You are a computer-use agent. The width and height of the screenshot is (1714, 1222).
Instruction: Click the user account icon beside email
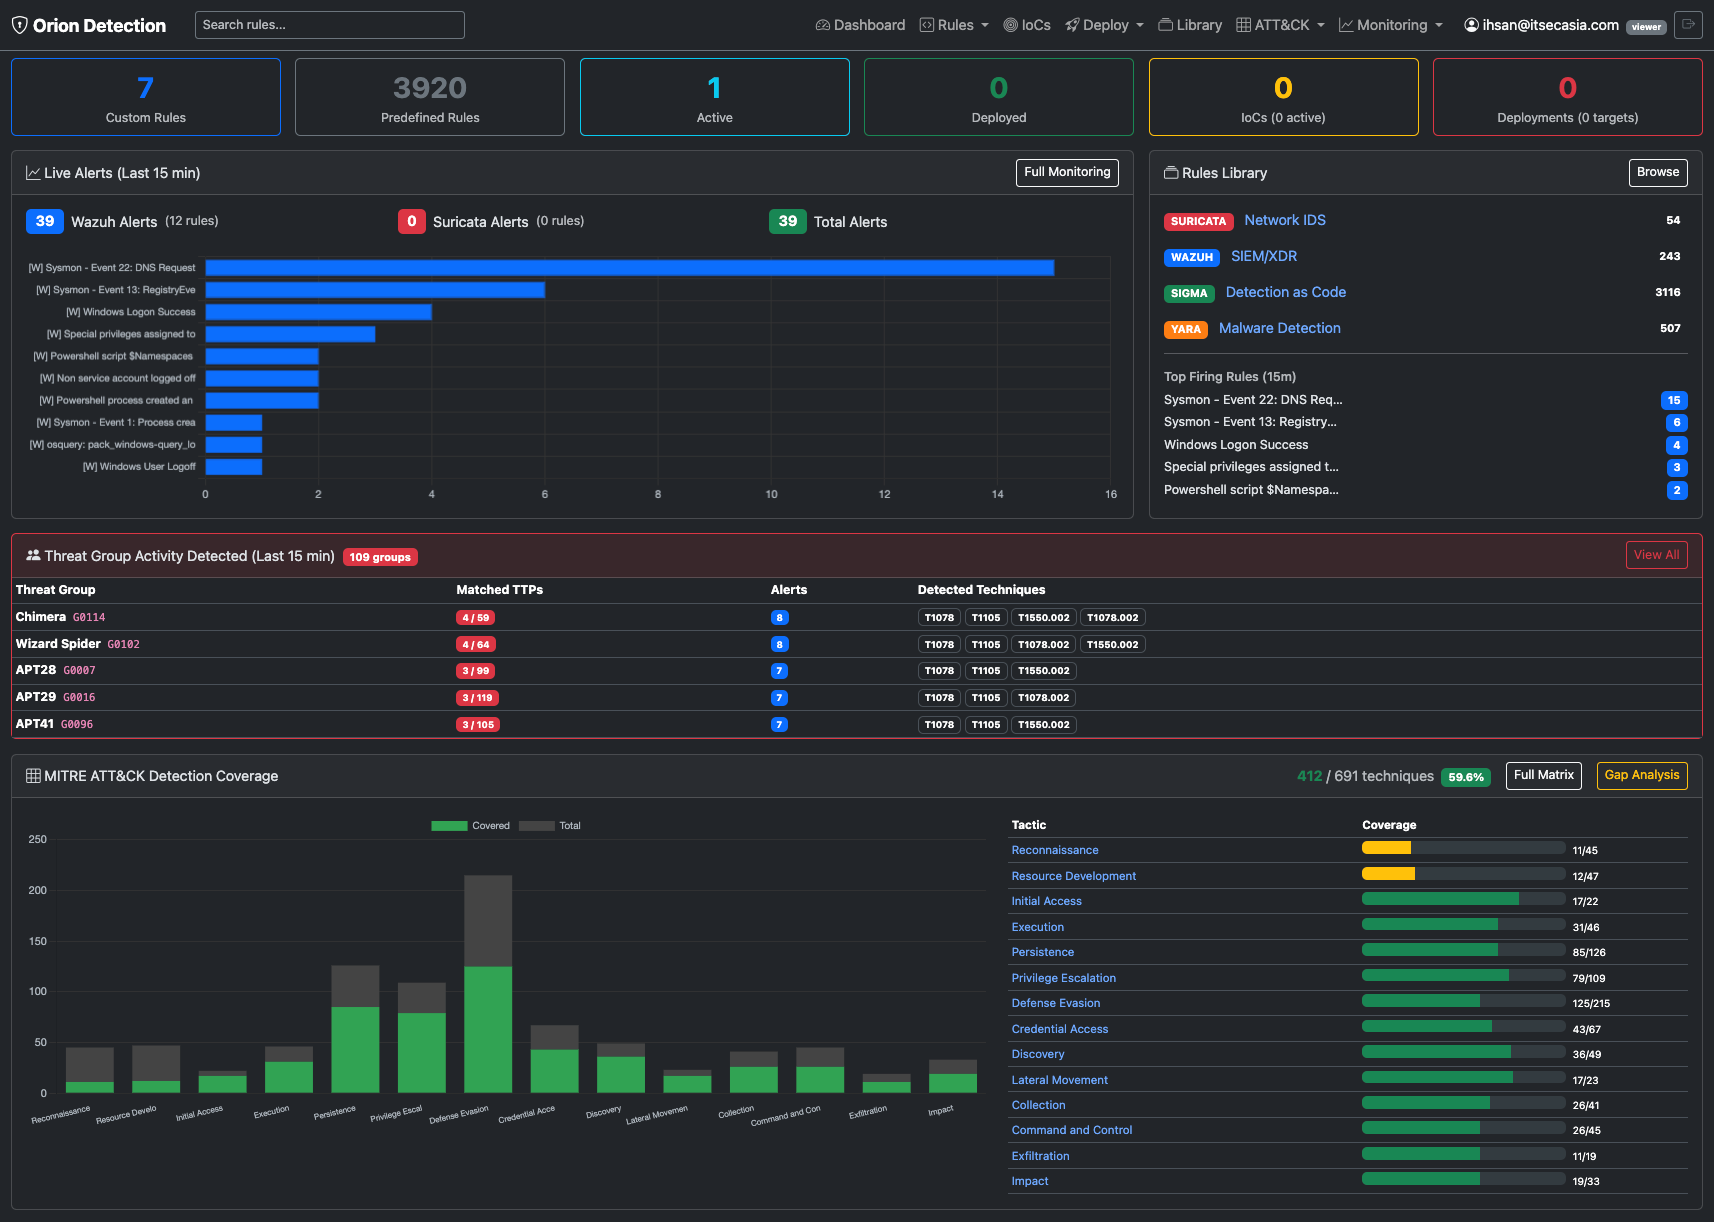[x=1471, y=25]
